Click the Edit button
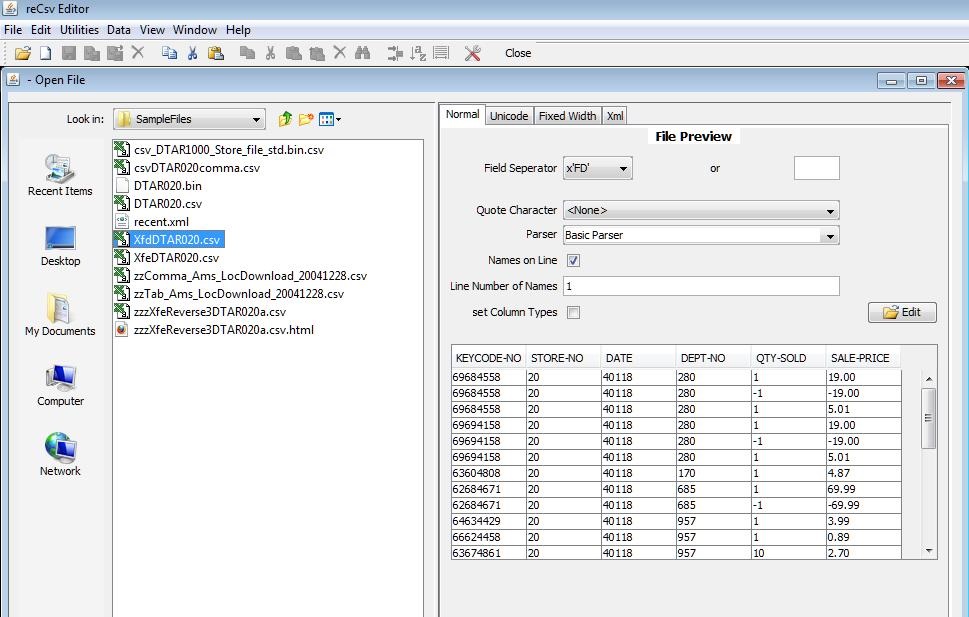 click(902, 313)
